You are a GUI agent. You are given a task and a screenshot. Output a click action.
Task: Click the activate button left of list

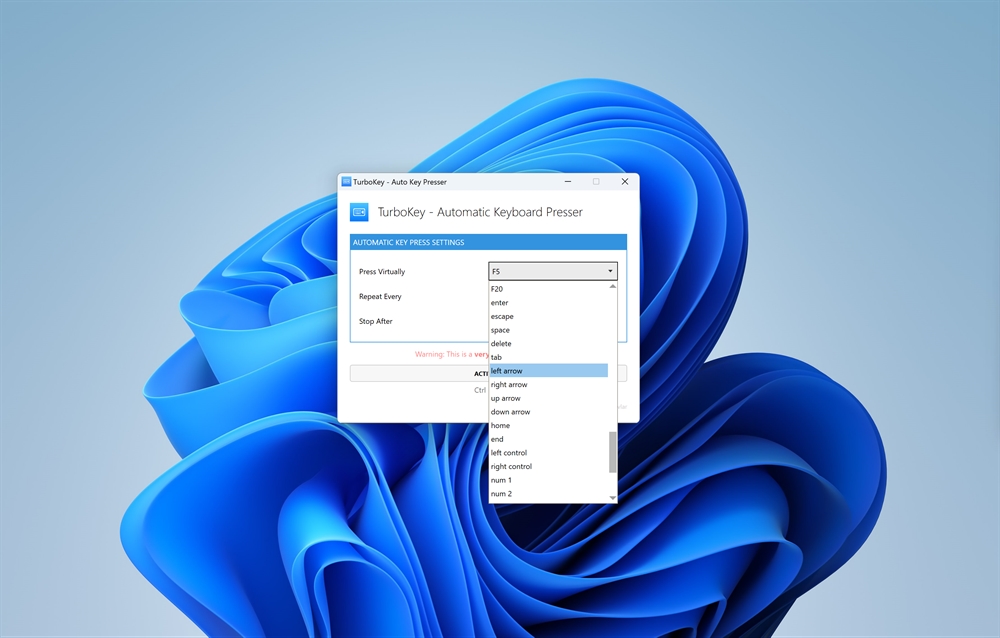[x=419, y=373]
